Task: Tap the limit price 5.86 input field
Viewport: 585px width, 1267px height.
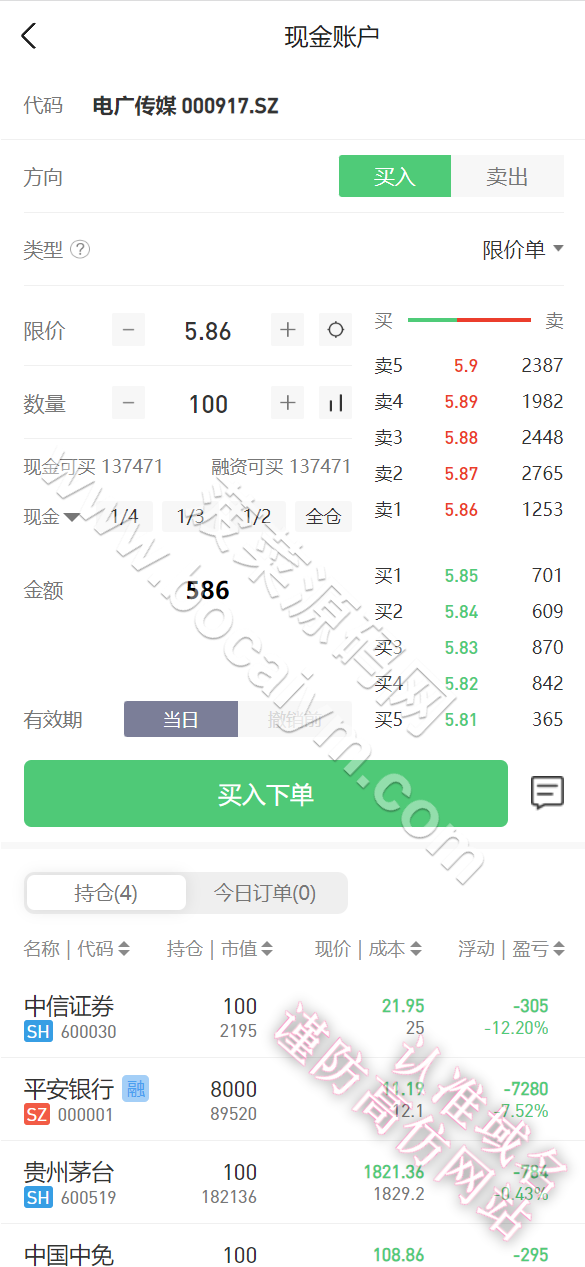Action: (208, 330)
